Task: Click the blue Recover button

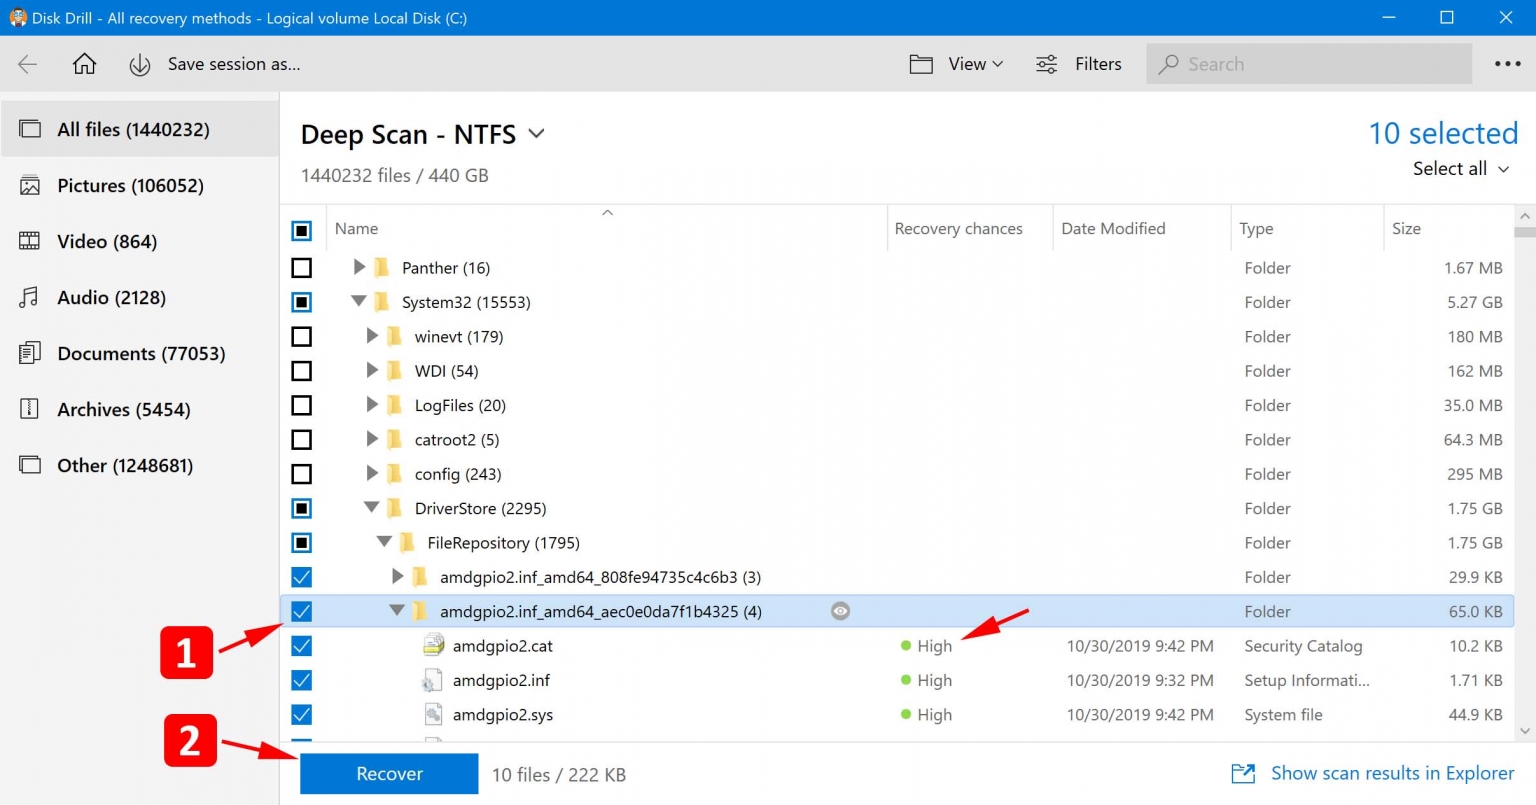Action: pos(389,774)
